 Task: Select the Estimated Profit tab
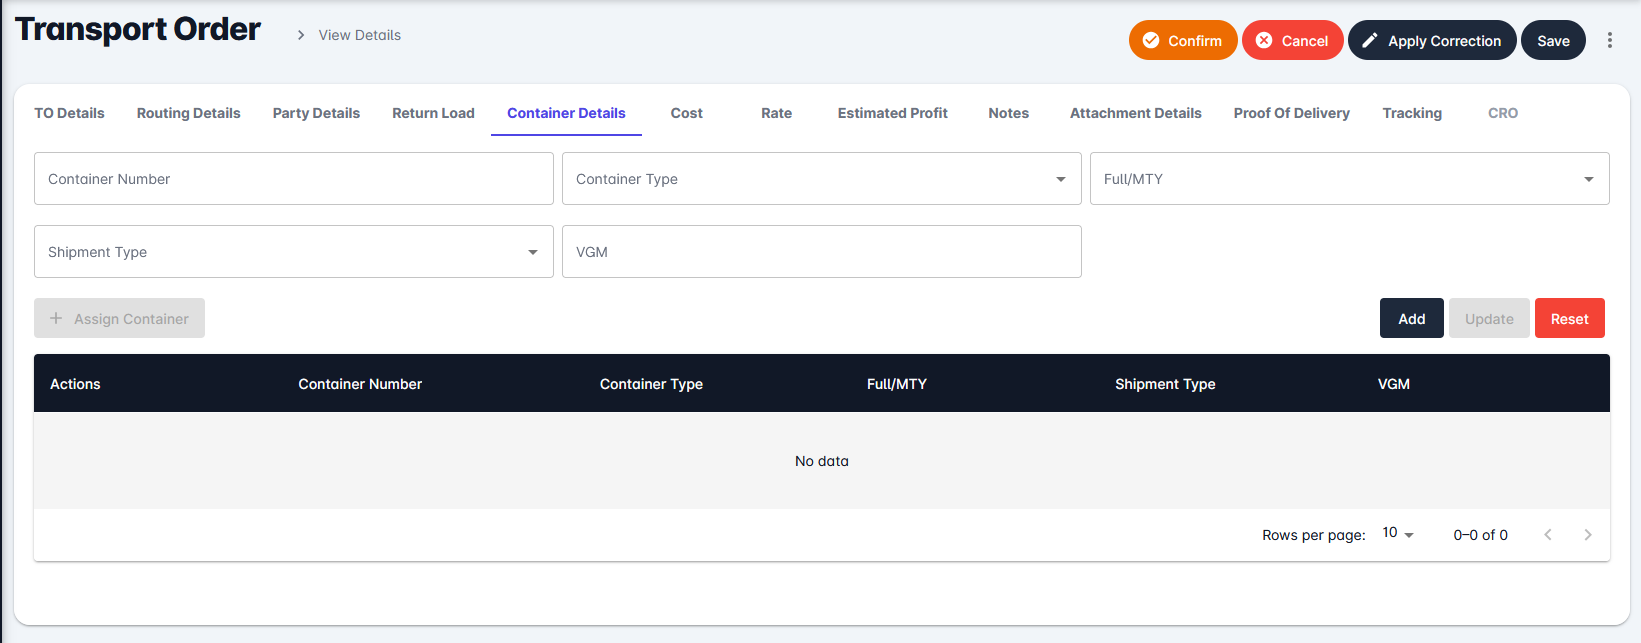892,113
